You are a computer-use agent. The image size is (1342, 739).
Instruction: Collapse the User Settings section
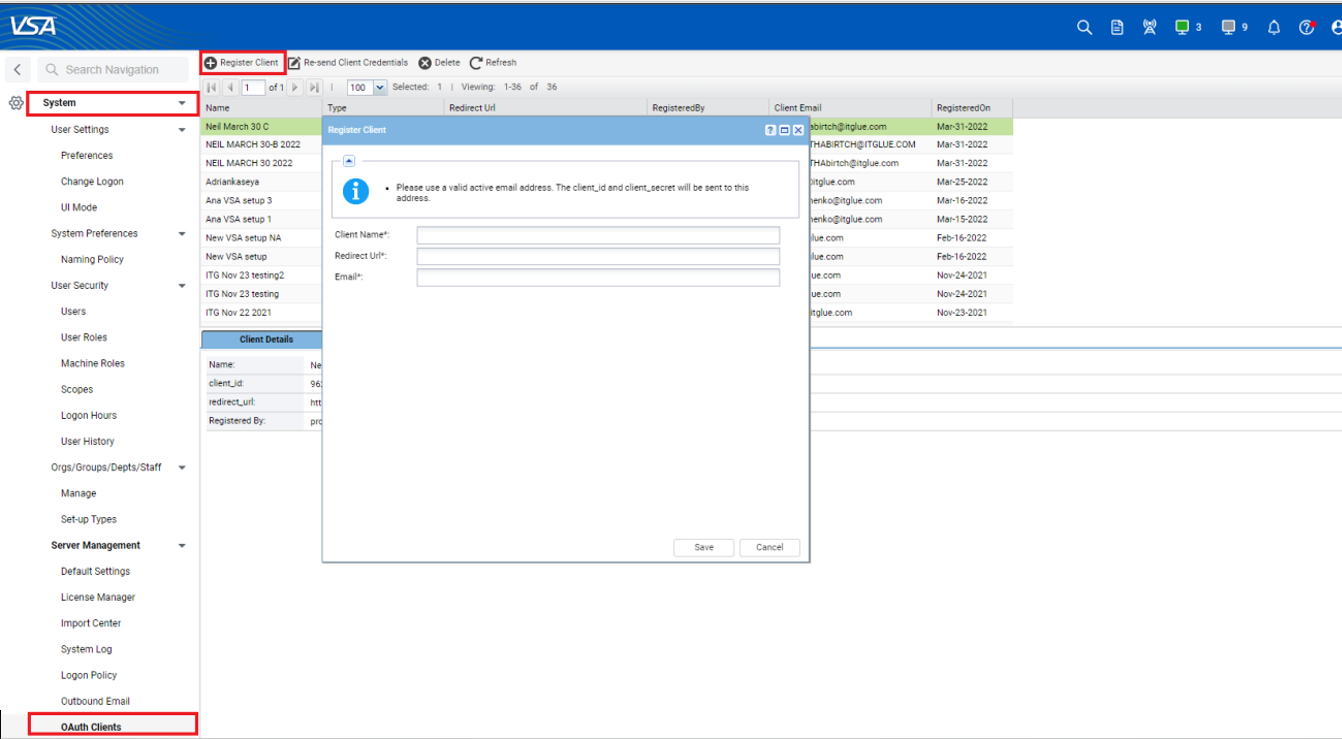tap(182, 130)
